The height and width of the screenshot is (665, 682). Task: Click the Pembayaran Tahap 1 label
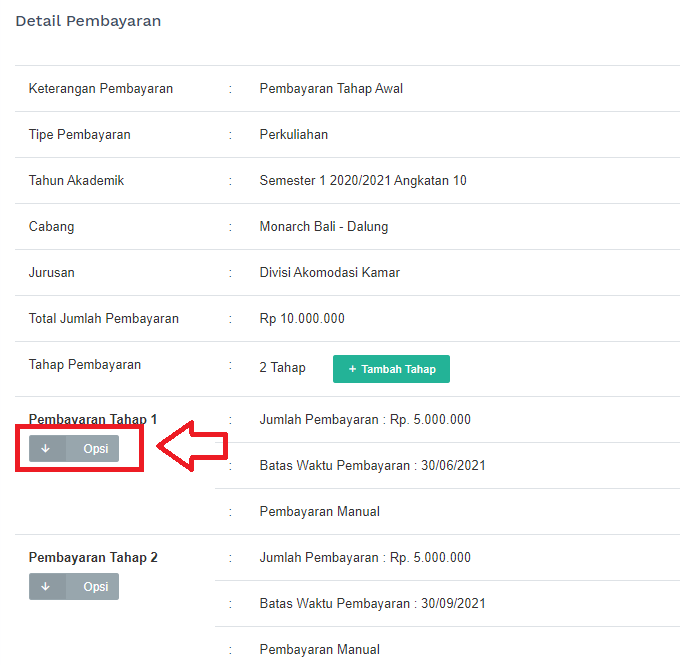[93, 420]
